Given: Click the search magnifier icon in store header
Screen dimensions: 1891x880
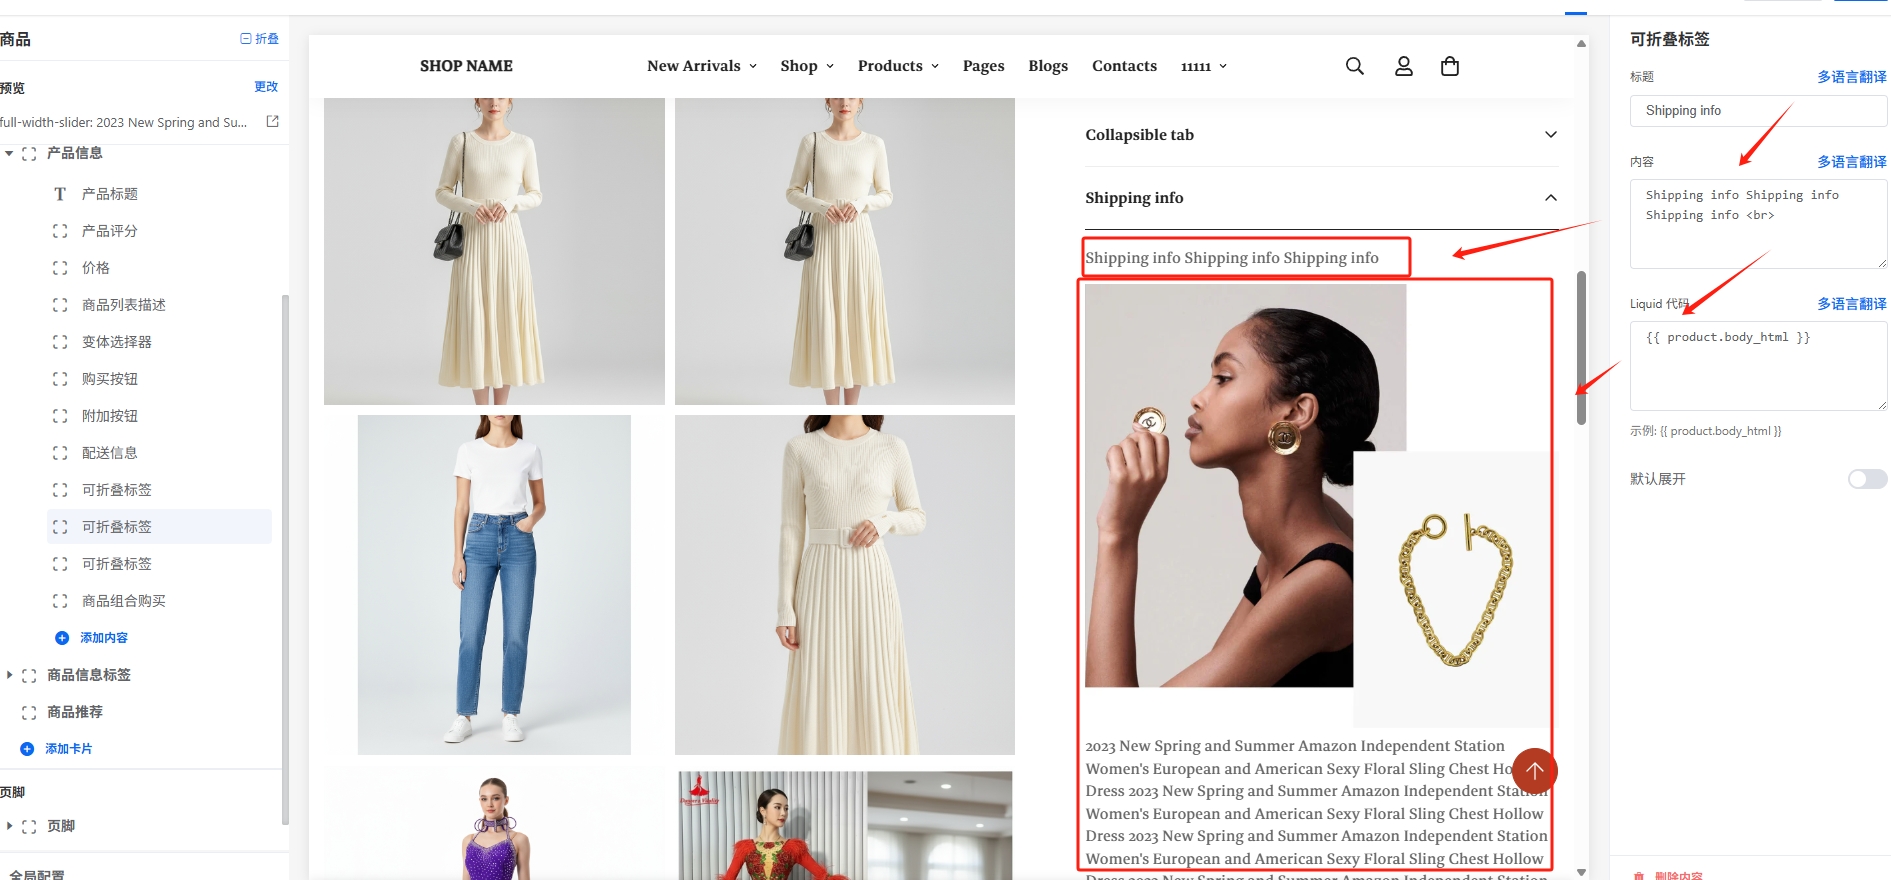Looking at the screenshot, I should click(x=1354, y=66).
